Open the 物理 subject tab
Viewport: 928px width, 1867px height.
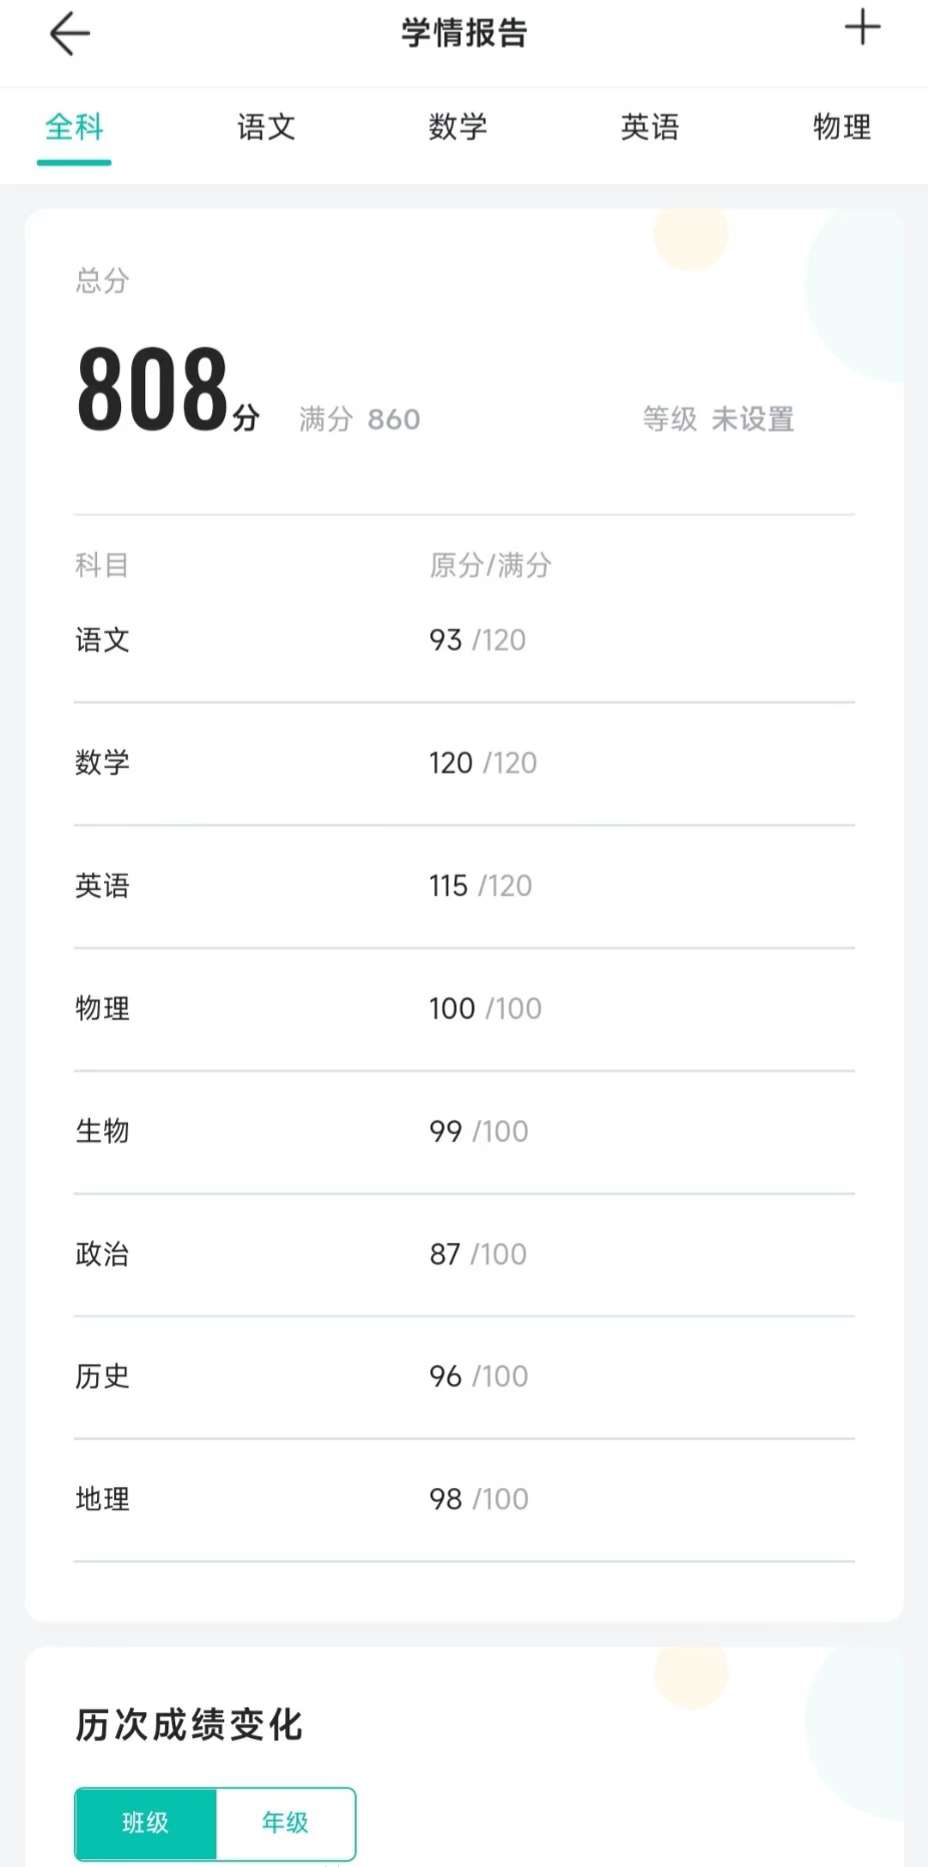click(841, 127)
